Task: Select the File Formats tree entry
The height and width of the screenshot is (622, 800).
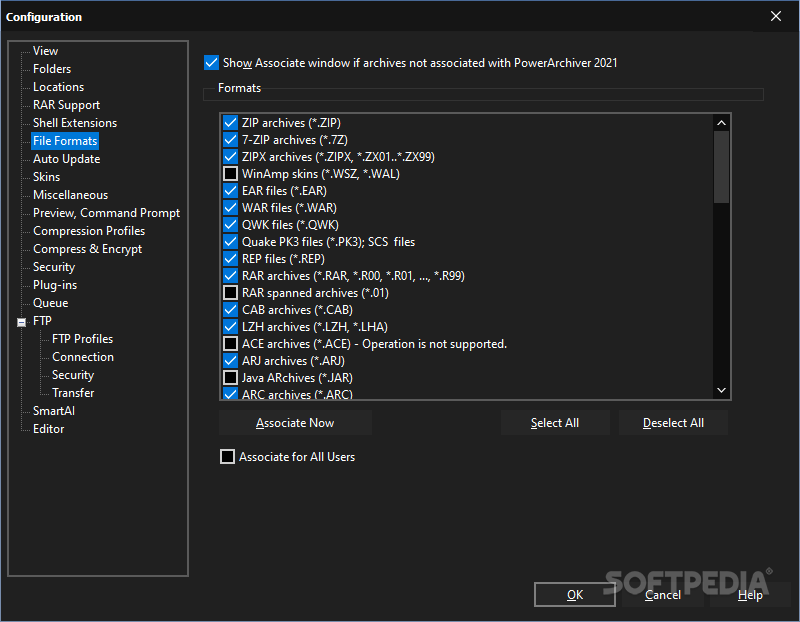Action: pos(65,141)
